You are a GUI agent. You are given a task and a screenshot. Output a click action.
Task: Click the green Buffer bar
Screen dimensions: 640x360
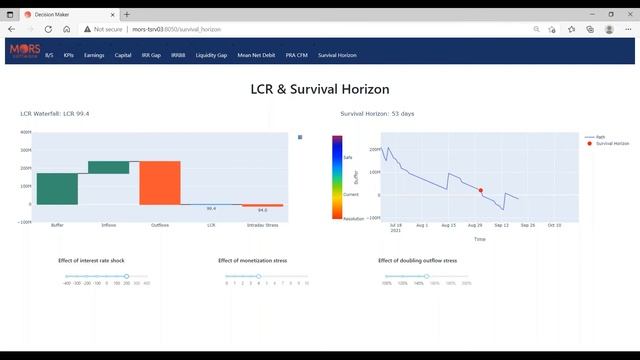pyautogui.click(x=57, y=189)
